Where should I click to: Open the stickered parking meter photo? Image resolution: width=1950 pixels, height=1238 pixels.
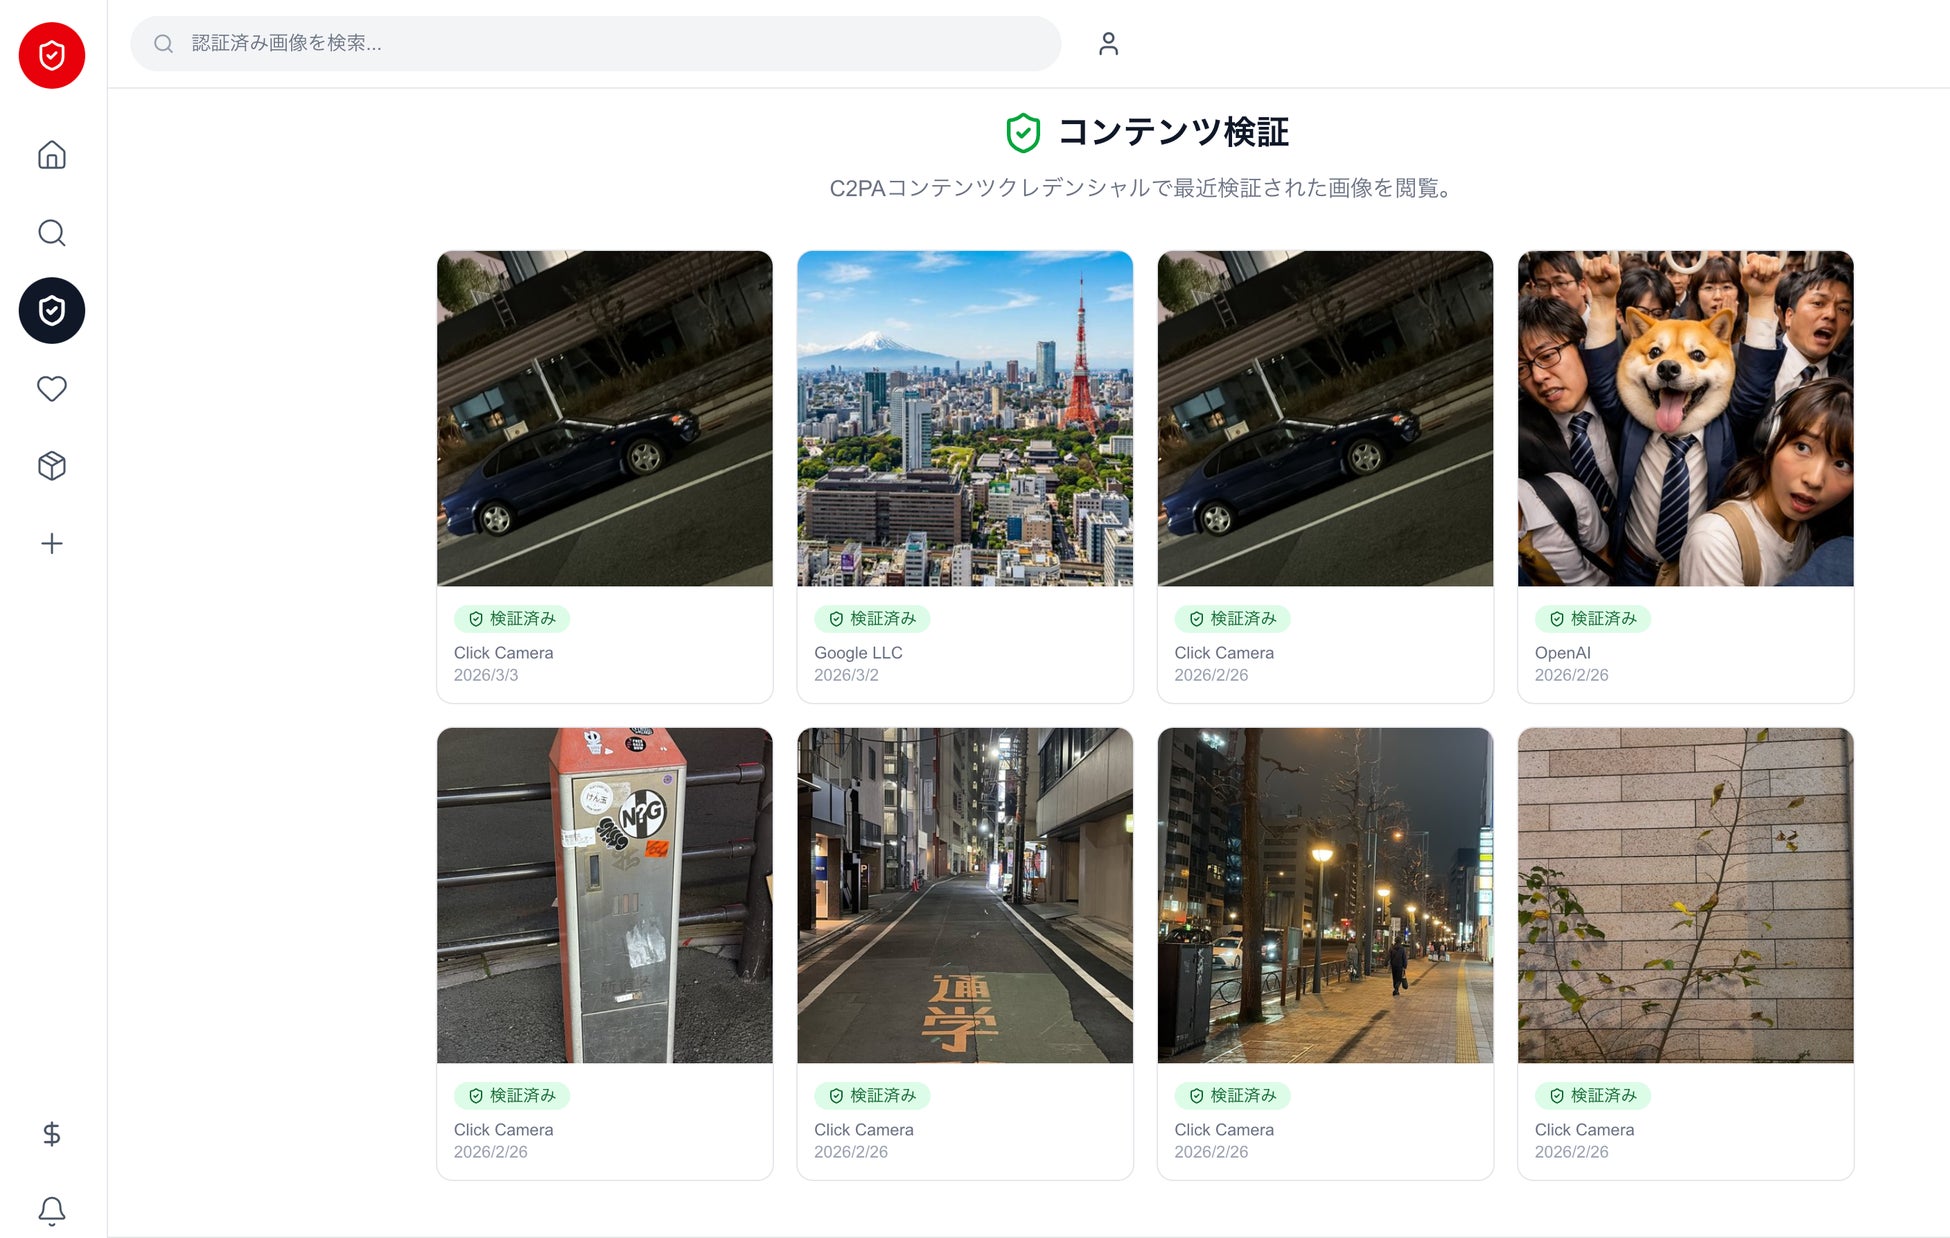605,895
